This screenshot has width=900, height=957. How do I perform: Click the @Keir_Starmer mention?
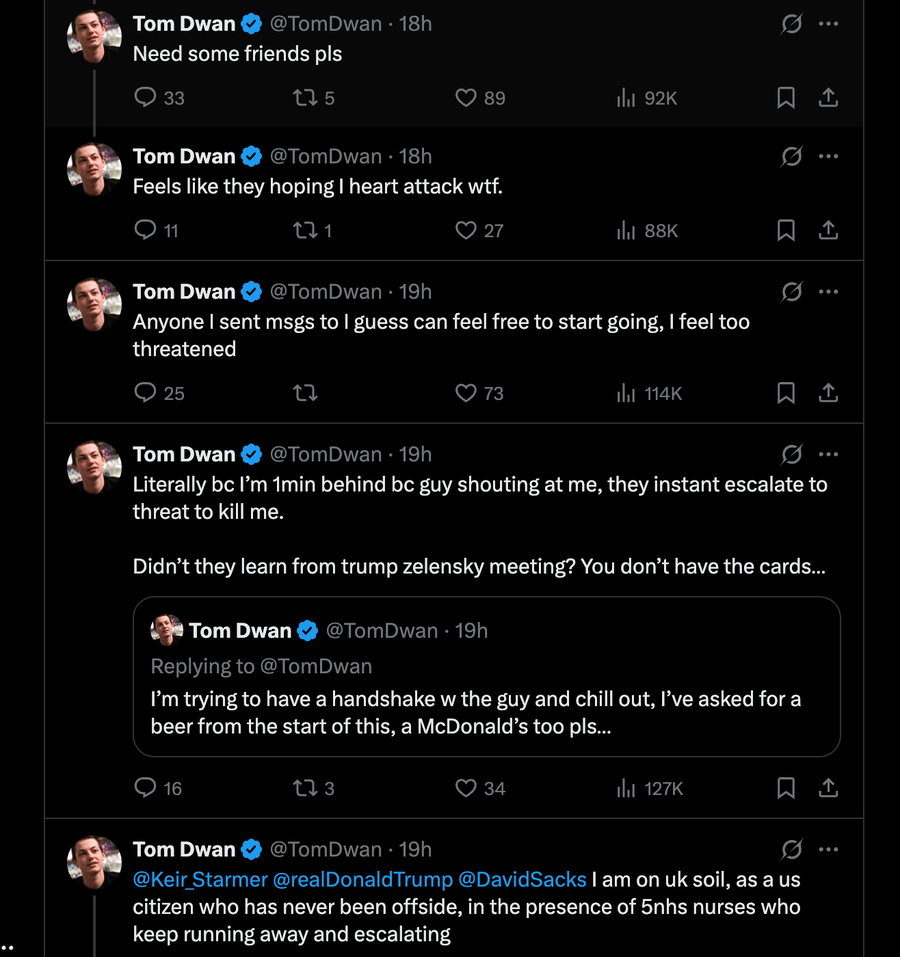(200, 879)
